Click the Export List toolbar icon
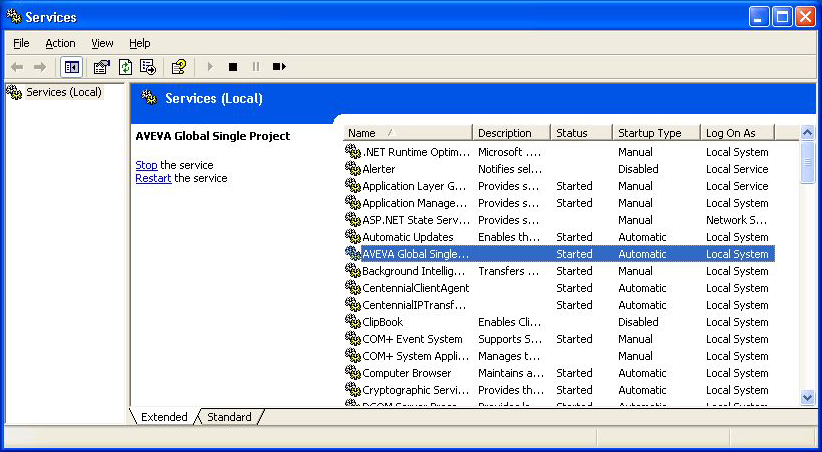 148,67
